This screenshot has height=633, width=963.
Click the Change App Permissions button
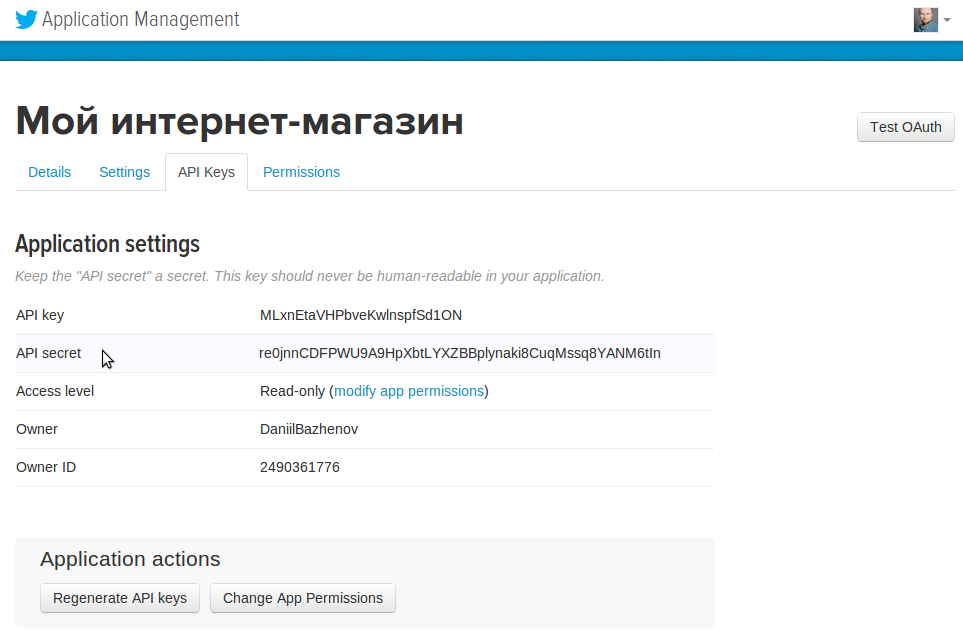pos(303,598)
